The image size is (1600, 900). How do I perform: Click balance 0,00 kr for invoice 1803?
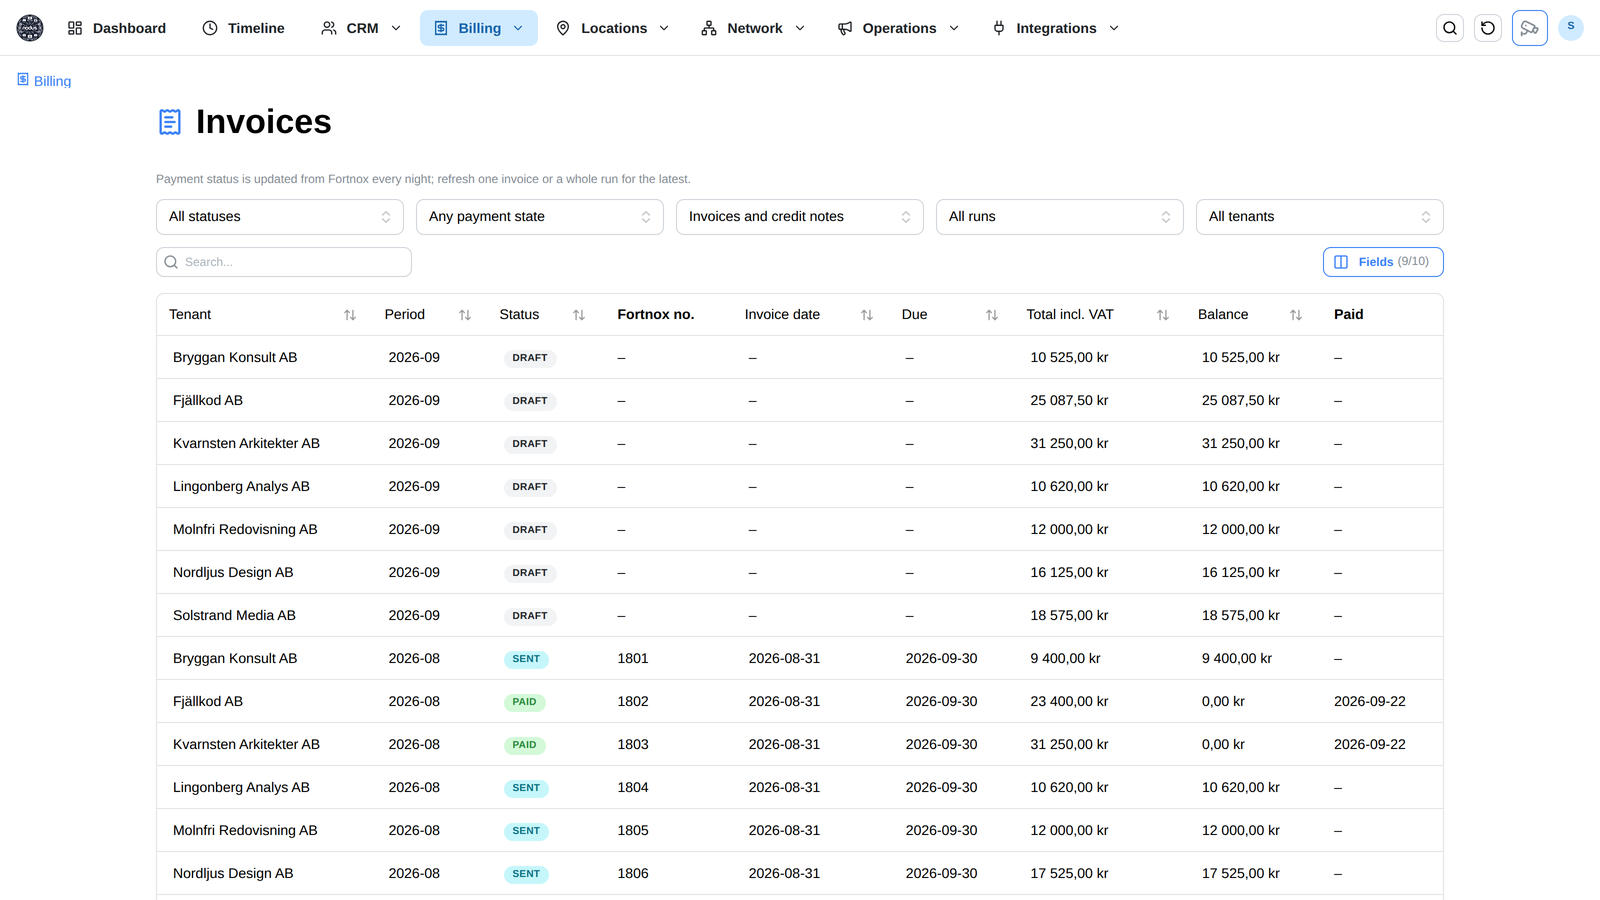1223,744
